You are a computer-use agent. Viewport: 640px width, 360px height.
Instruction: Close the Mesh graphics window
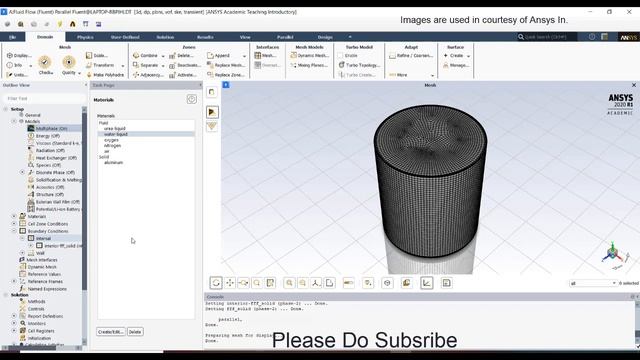[x=634, y=85]
